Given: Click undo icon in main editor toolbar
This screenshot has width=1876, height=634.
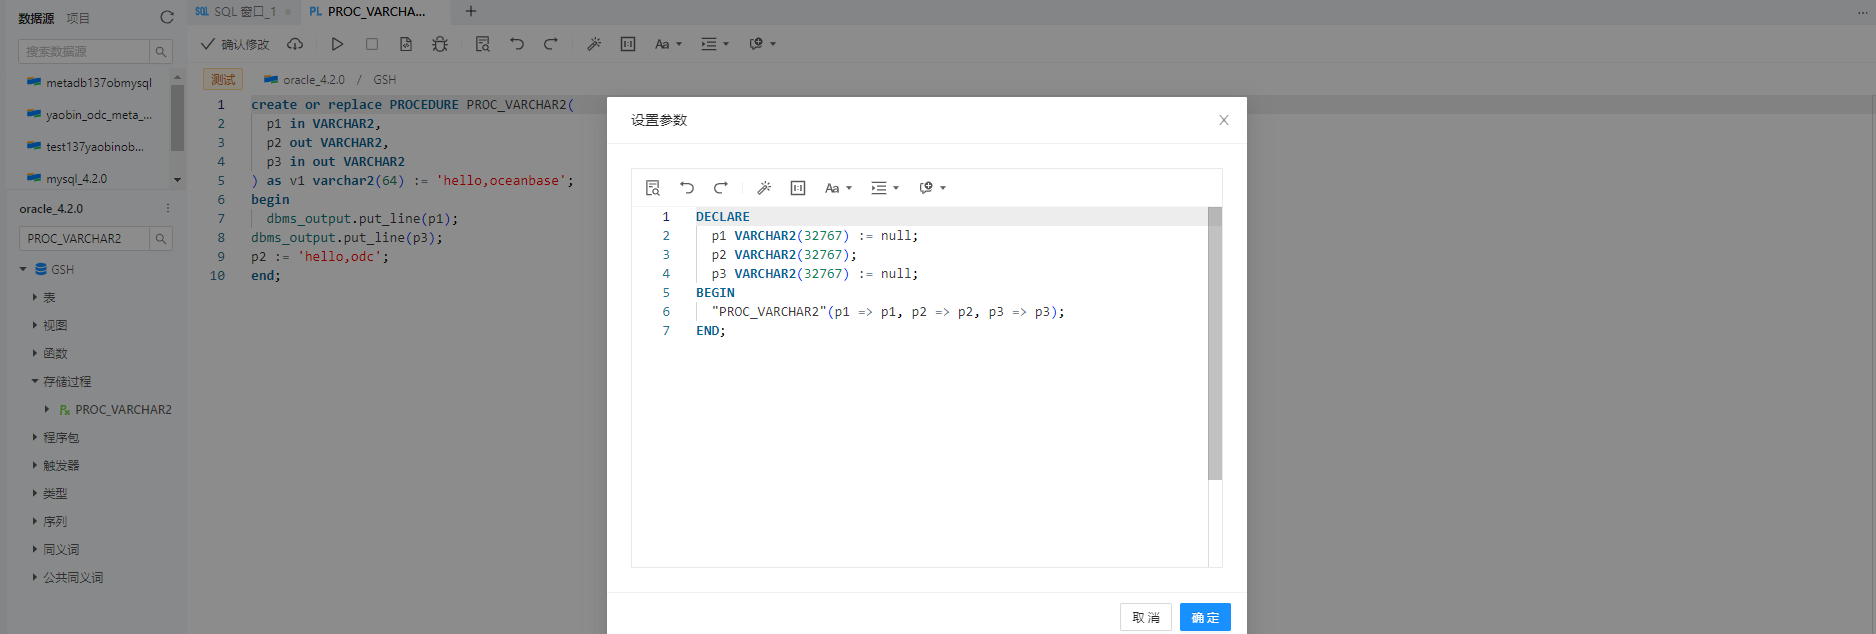Looking at the screenshot, I should pyautogui.click(x=517, y=44).
